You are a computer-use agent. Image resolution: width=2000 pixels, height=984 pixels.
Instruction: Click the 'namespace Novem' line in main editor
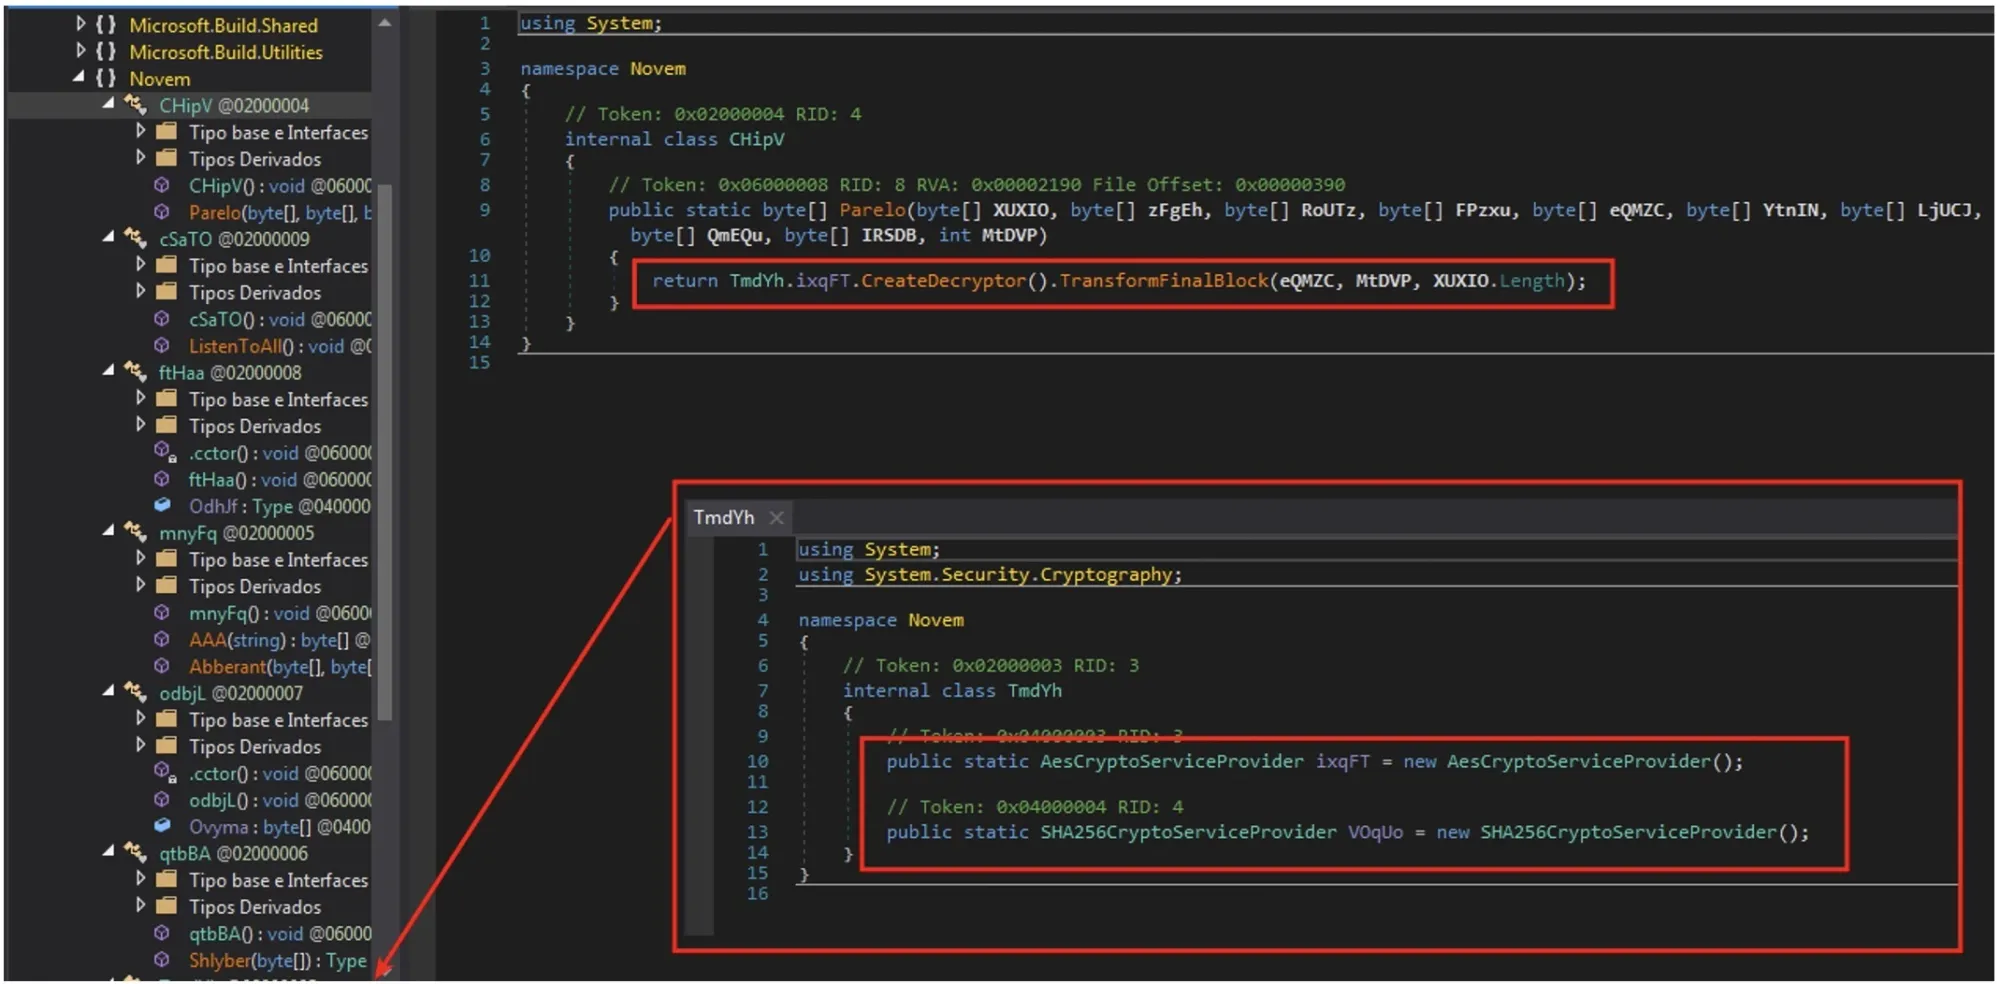coord(603,68)
